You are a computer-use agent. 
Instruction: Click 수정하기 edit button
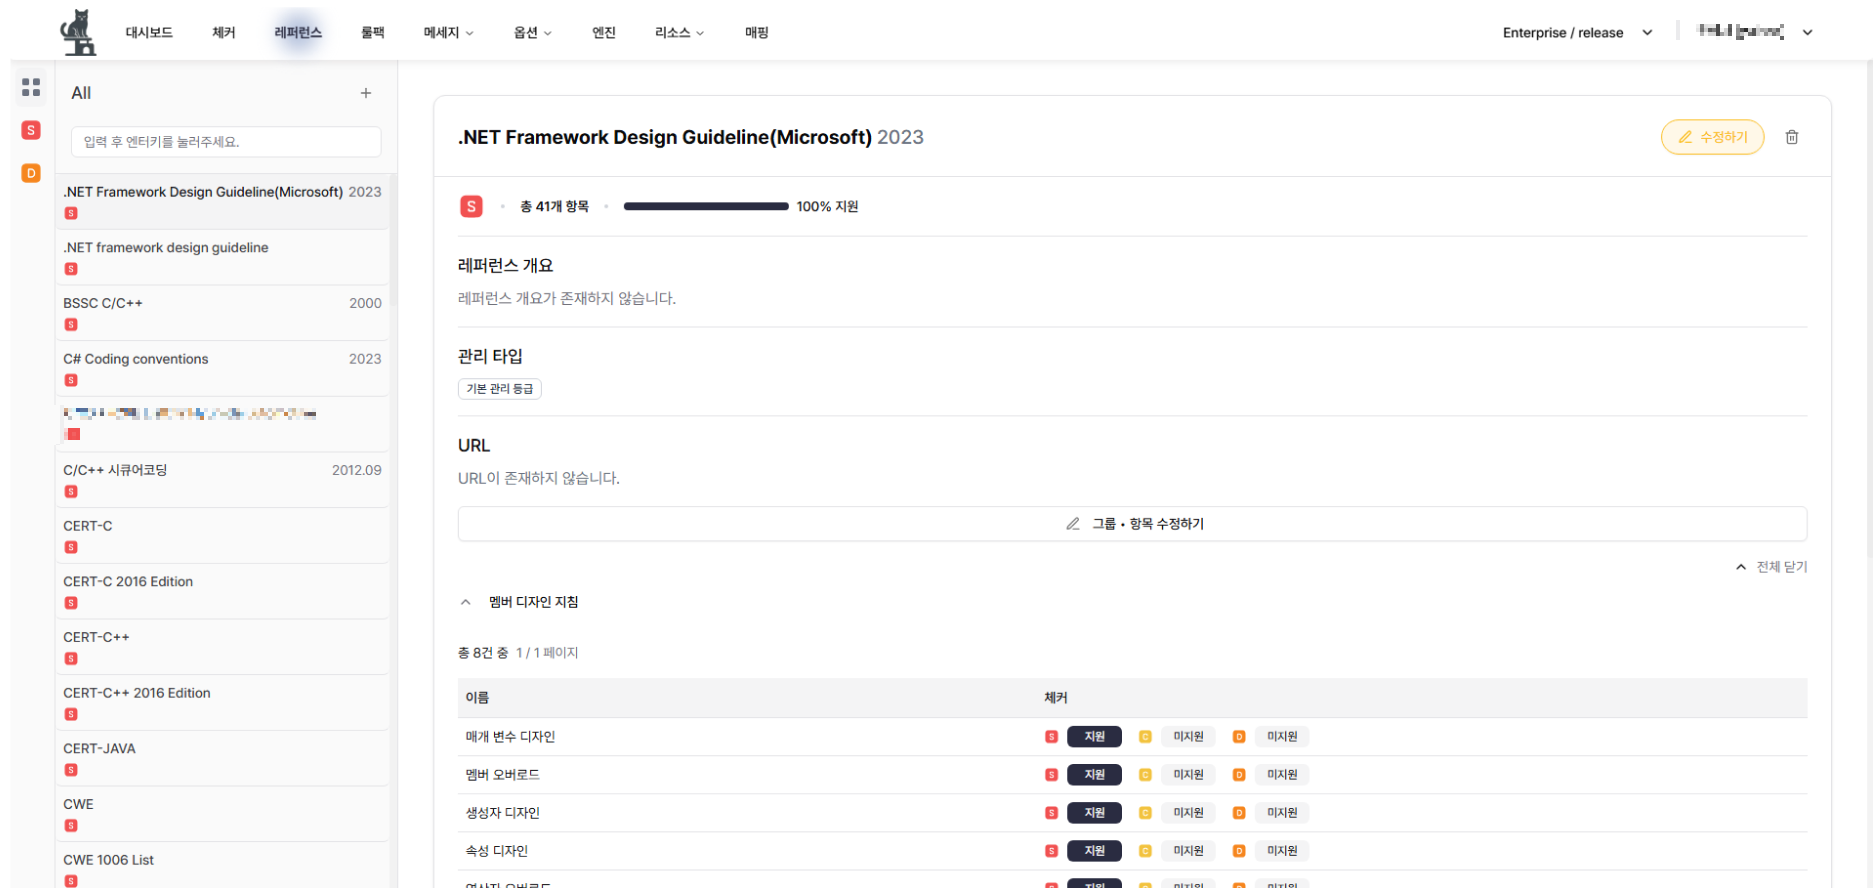[1712, 137]
